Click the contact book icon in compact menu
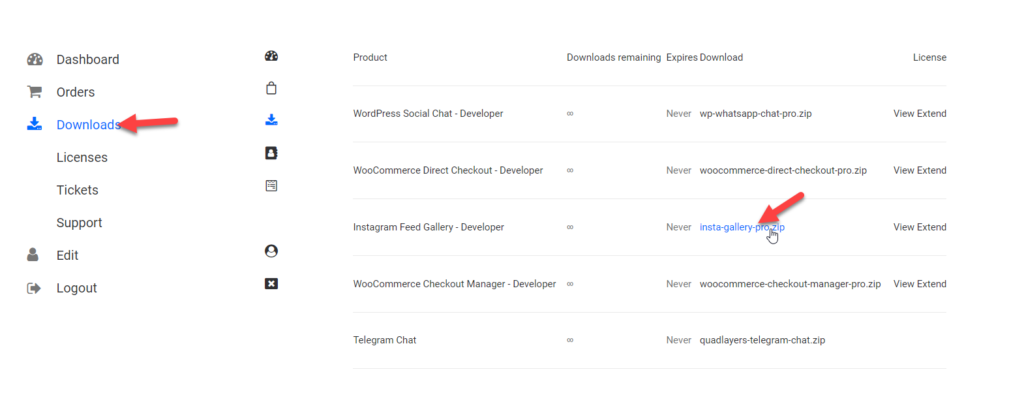Image resolution: width=1024 pixels, height=393 pixels. point(272,153)
